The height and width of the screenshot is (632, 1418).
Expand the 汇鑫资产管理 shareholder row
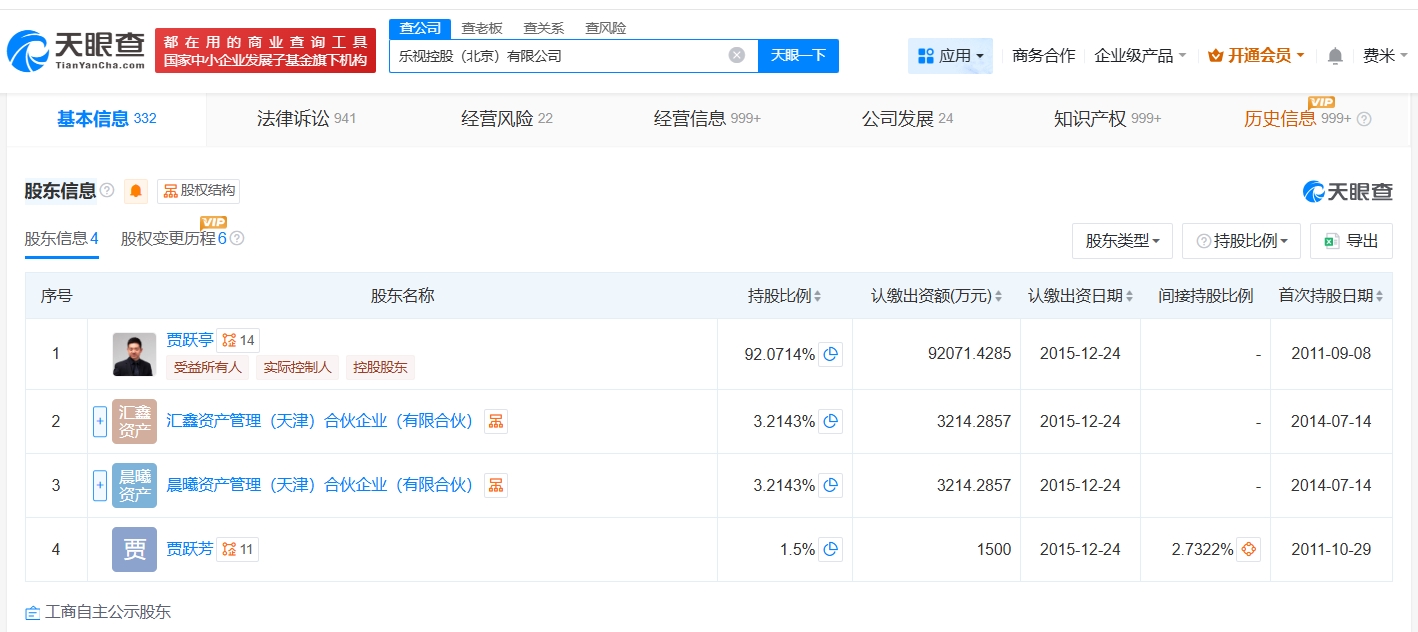(100, 422)
